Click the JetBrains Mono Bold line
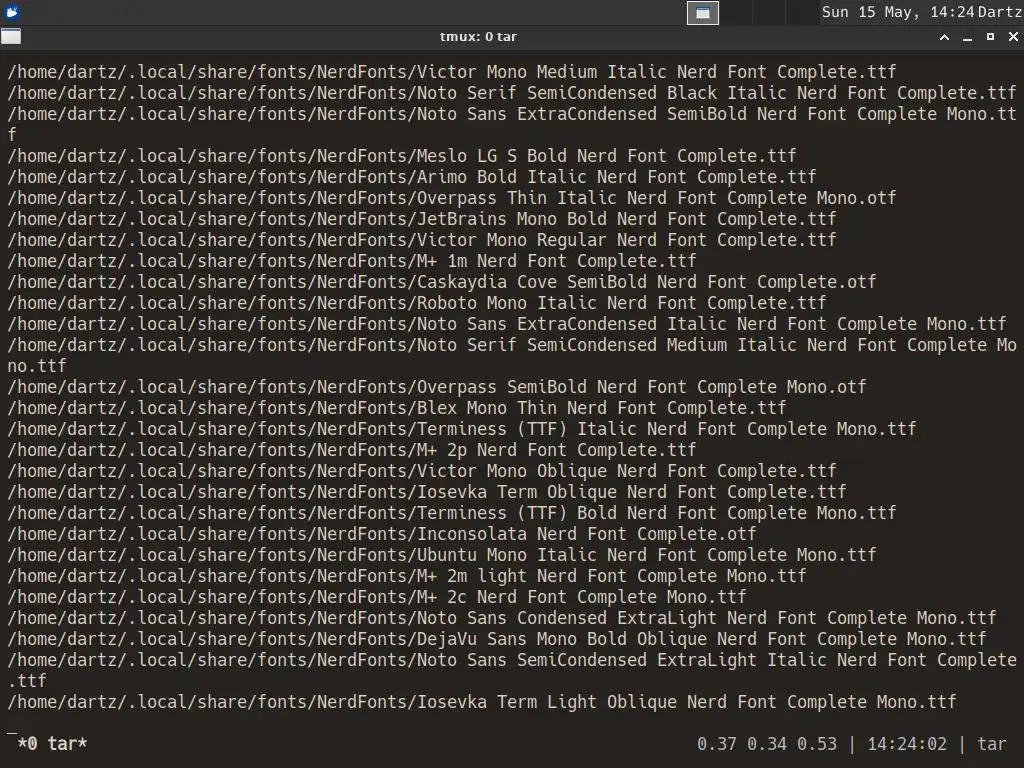Image resolution: width=1024 pixels, height=768 pixels. point(422,218)
